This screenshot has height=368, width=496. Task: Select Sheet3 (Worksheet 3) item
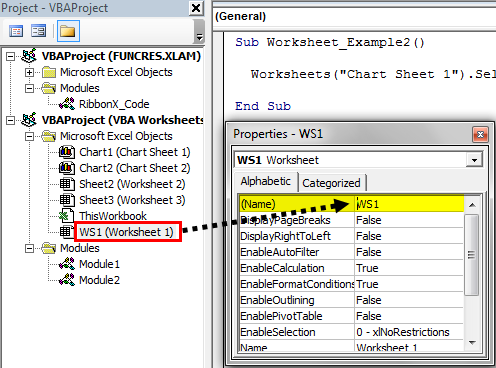coord(132,200)
